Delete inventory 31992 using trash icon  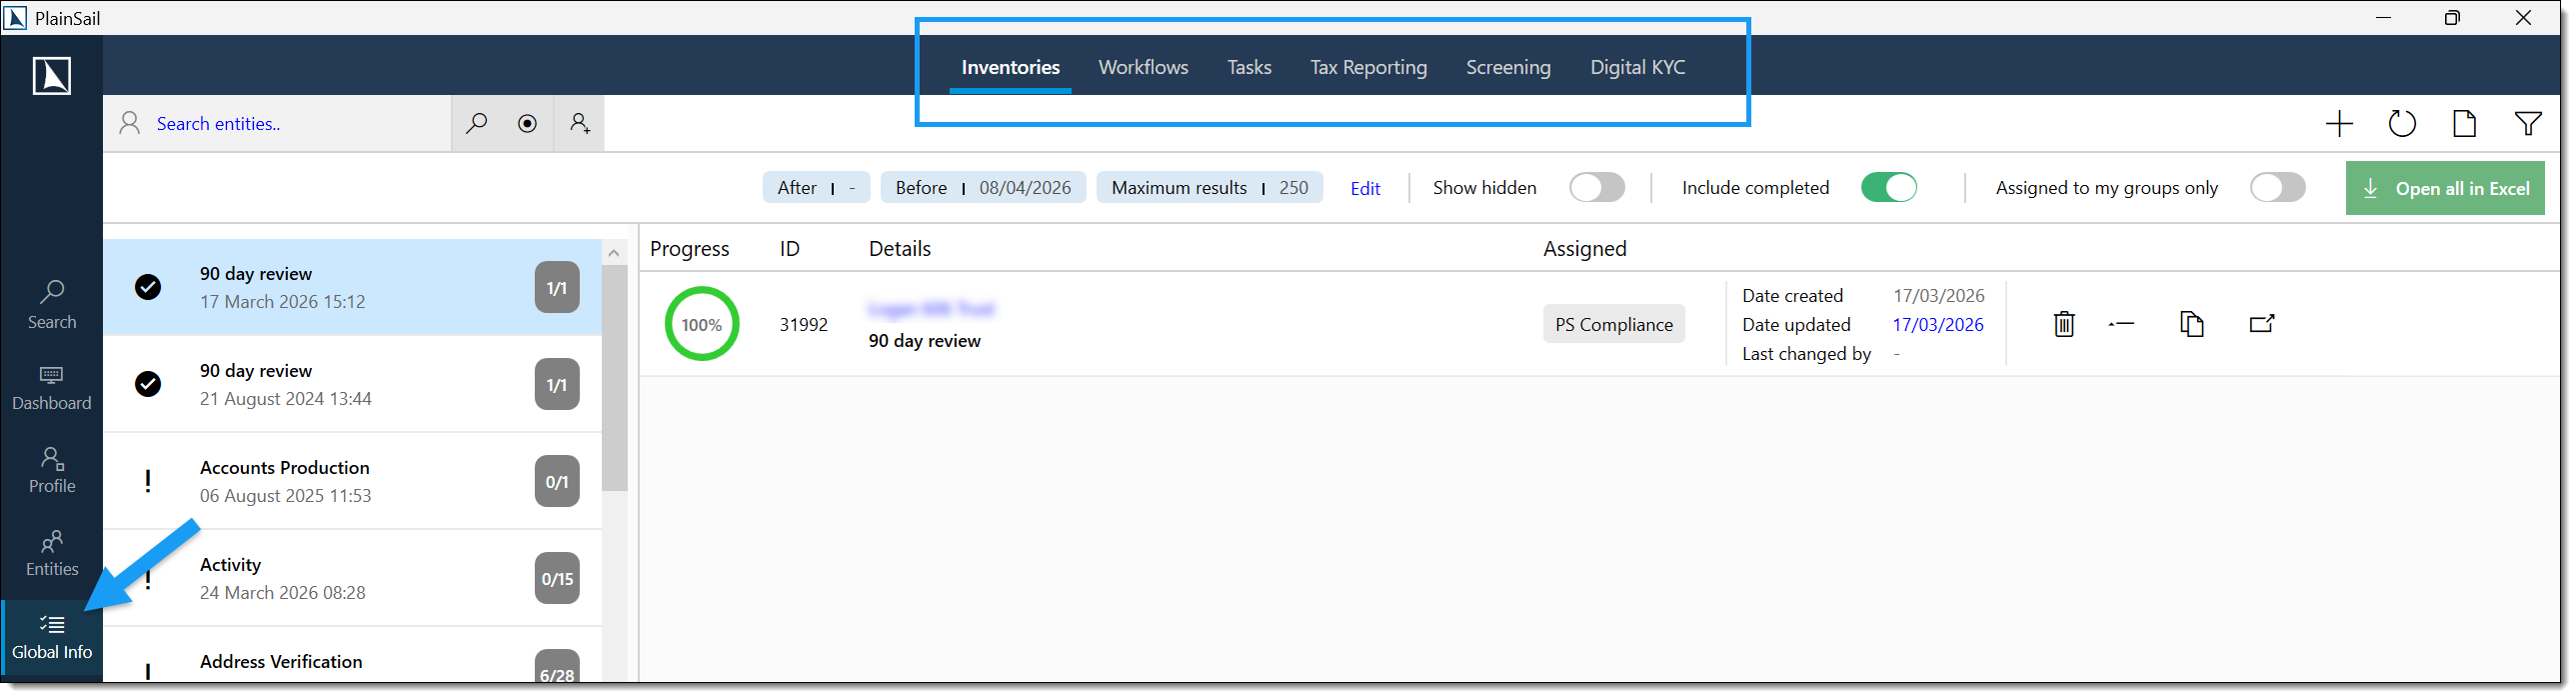[x=2064, y=324]
